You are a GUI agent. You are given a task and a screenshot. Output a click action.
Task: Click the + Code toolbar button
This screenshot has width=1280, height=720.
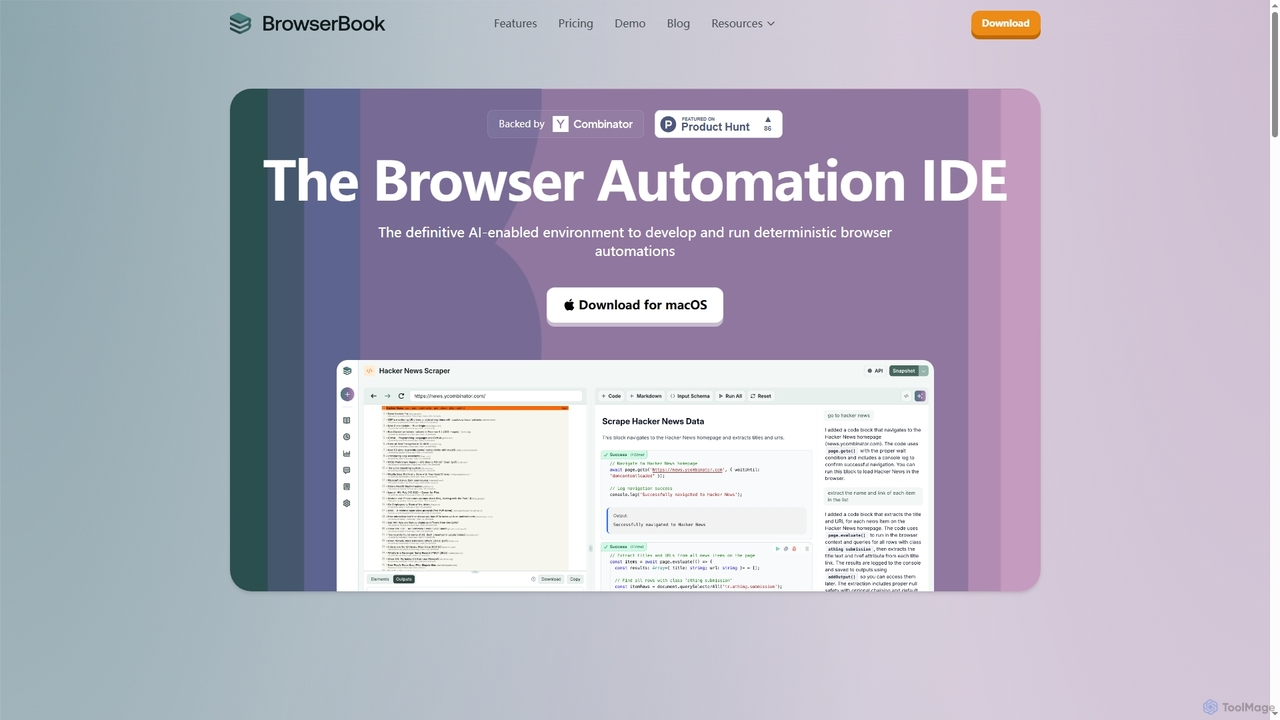(x=611, y=396)
